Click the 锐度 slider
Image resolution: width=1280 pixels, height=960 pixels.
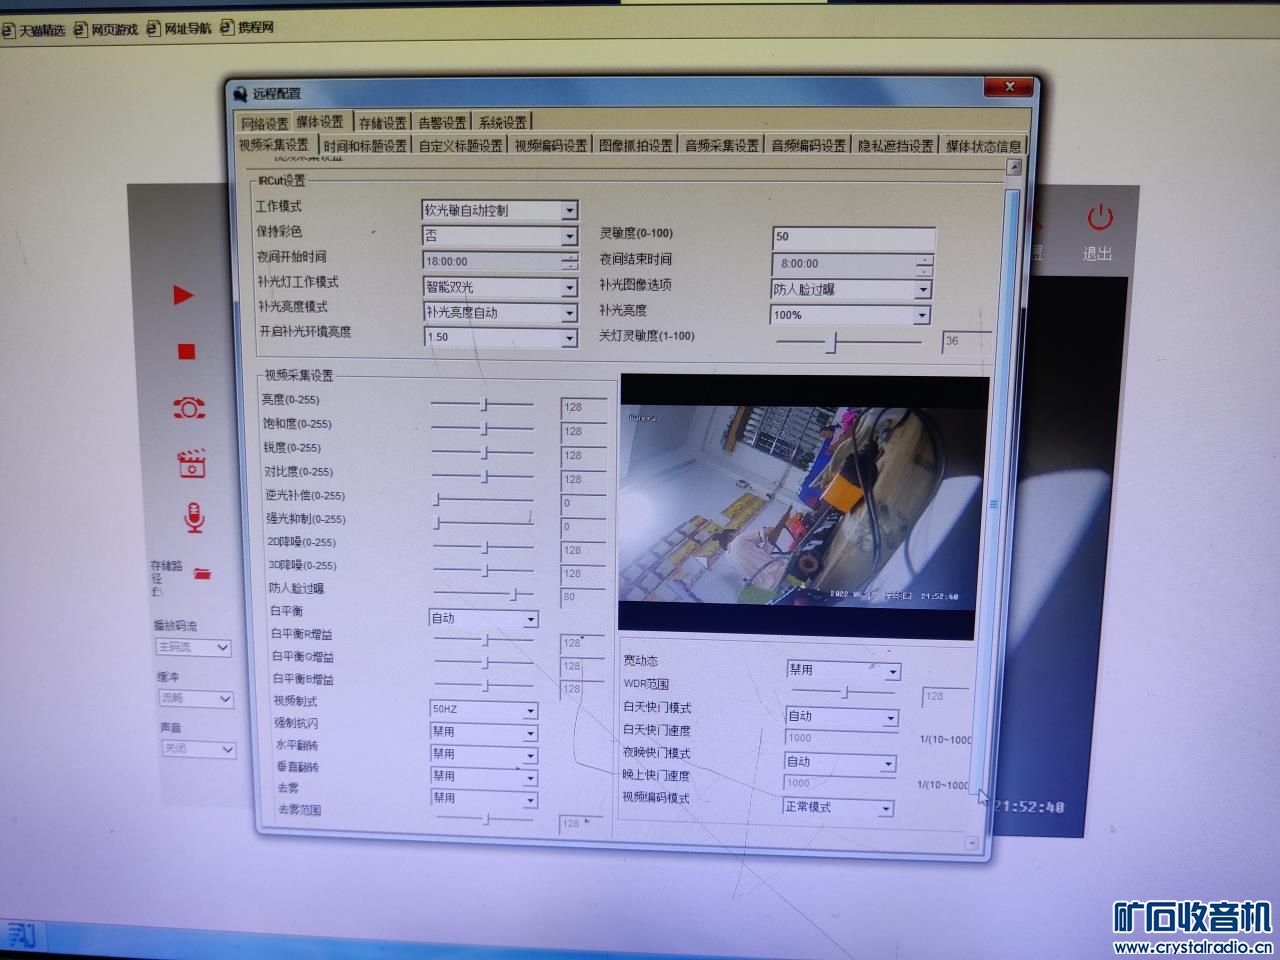[x=483, y=452]
